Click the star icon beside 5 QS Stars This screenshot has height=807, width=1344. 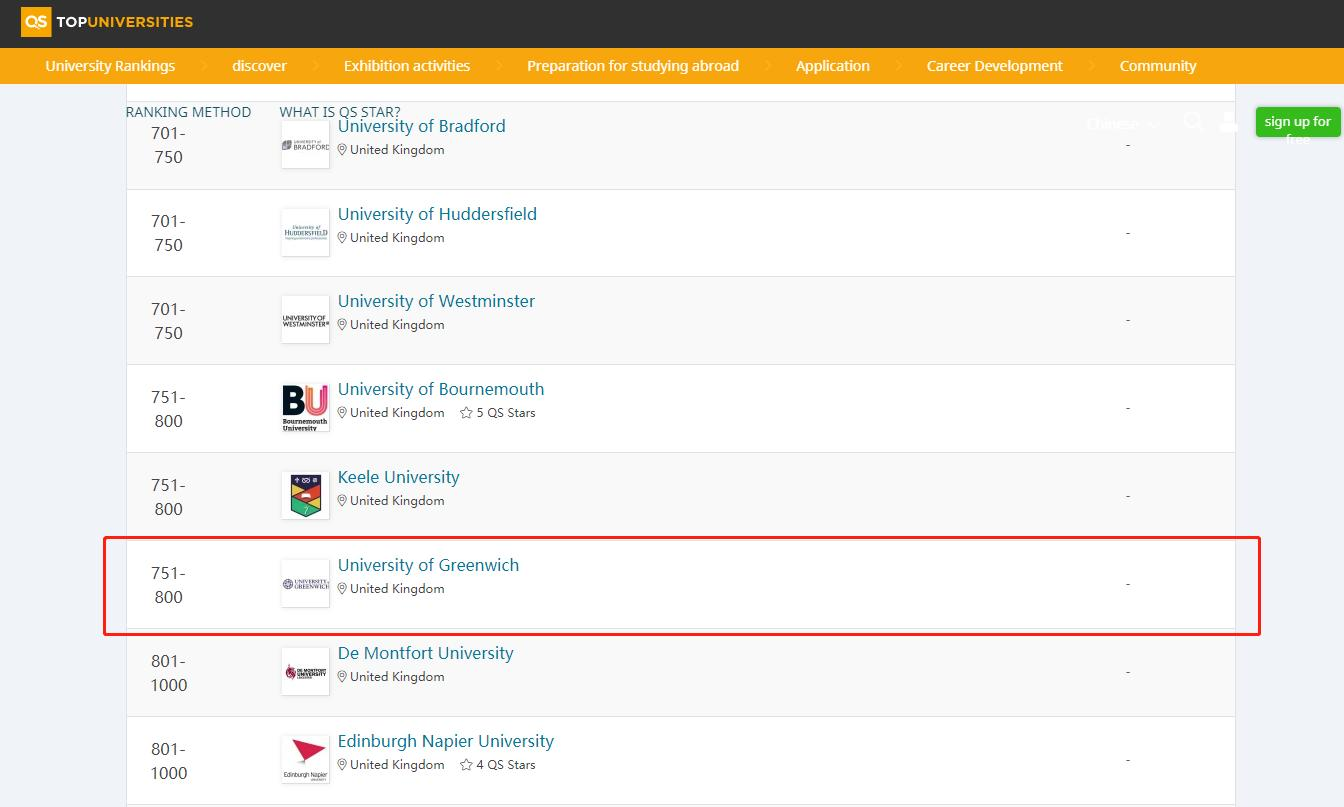(x=466, y=412)
